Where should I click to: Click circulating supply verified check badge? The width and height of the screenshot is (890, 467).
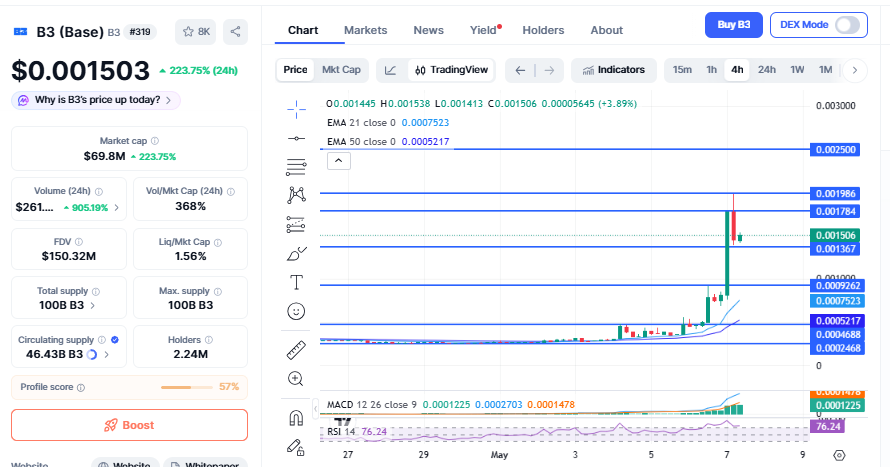click(115, 340)
